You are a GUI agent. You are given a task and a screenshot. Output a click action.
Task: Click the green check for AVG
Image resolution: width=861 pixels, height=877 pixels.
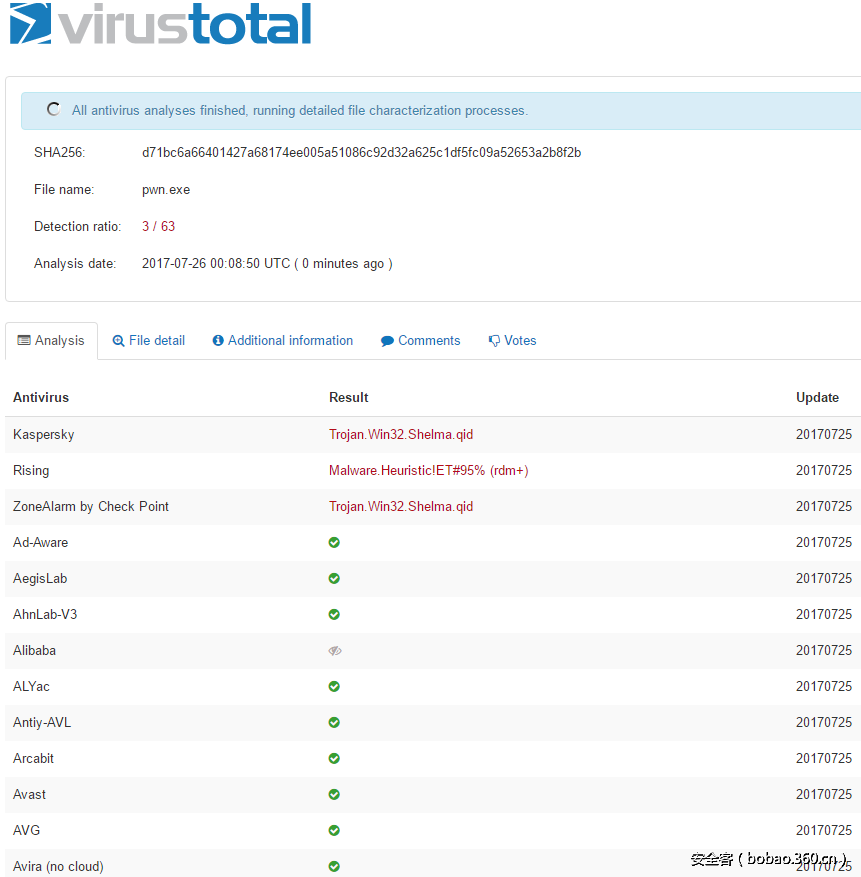[x=334, y=831]
